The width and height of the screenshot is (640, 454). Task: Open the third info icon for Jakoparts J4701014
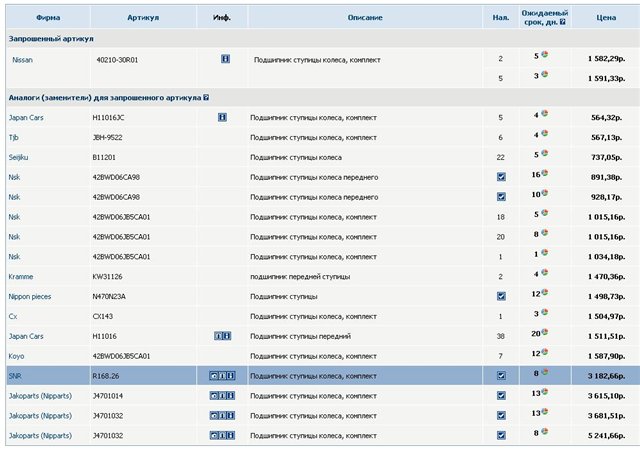point(231,396)
